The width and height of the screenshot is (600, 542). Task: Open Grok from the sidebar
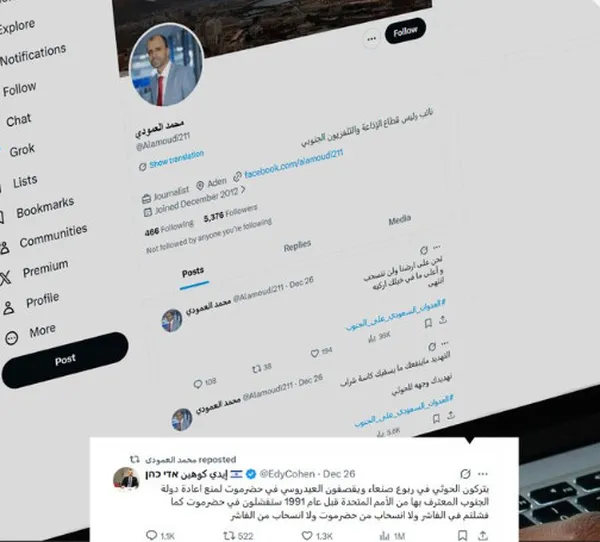[x=22, y=150]
